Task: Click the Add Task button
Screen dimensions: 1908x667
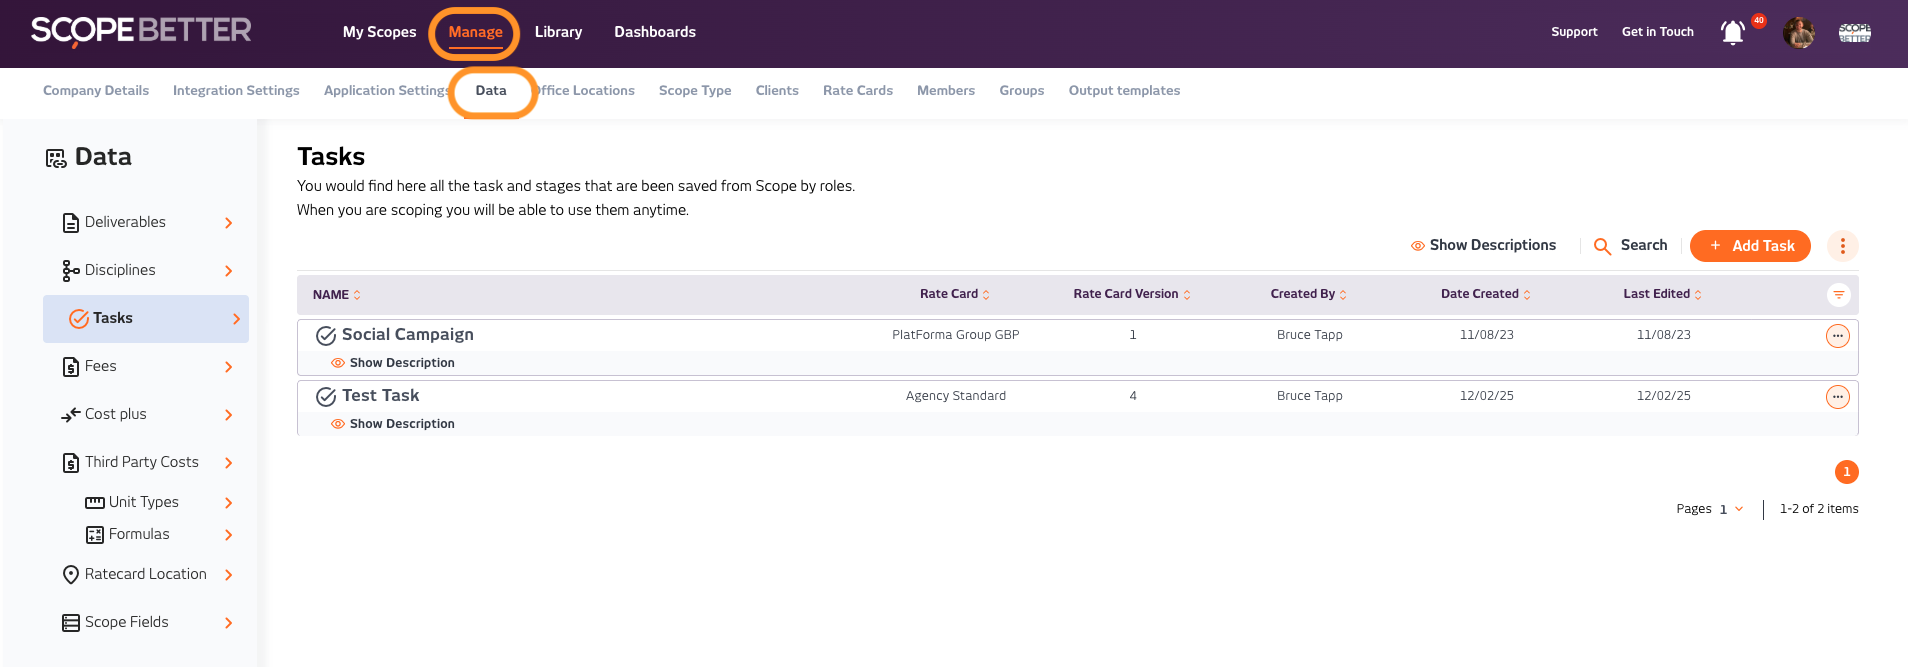Action: pos(1749,246)
